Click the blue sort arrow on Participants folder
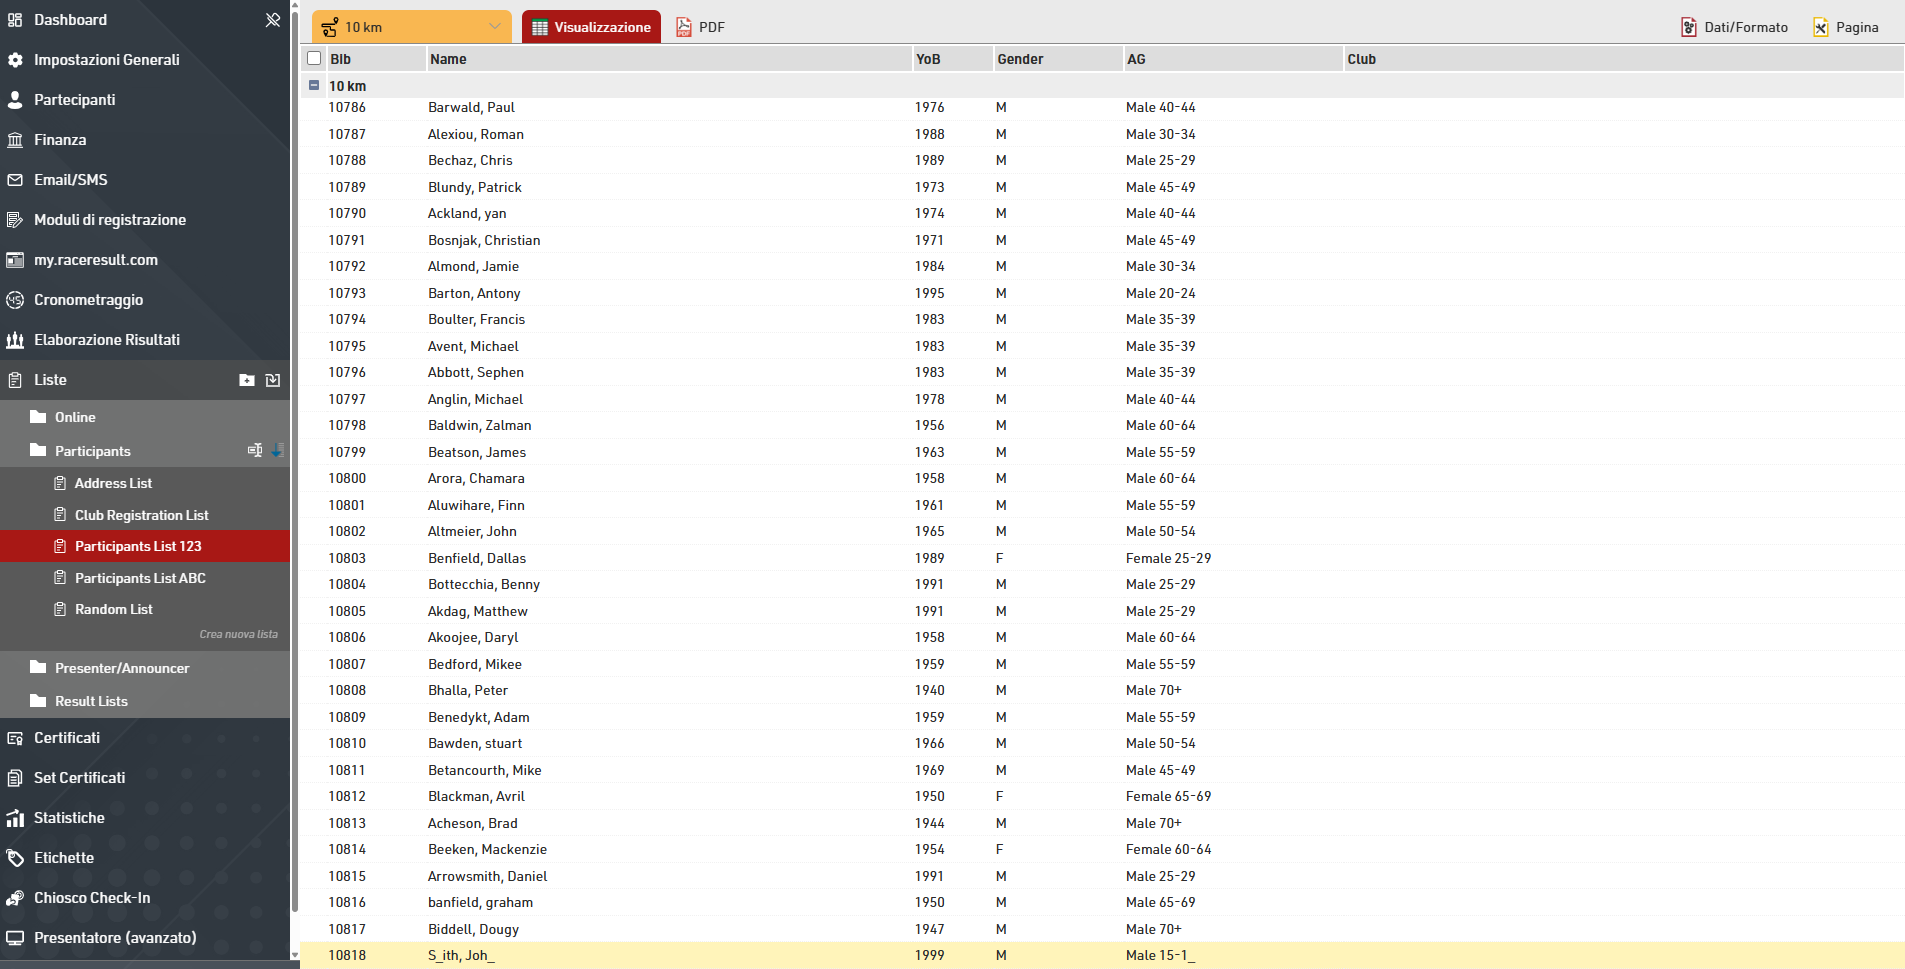Image resolution: width=1905 pixels, height=969 pixels. click(x=277, y=451)
